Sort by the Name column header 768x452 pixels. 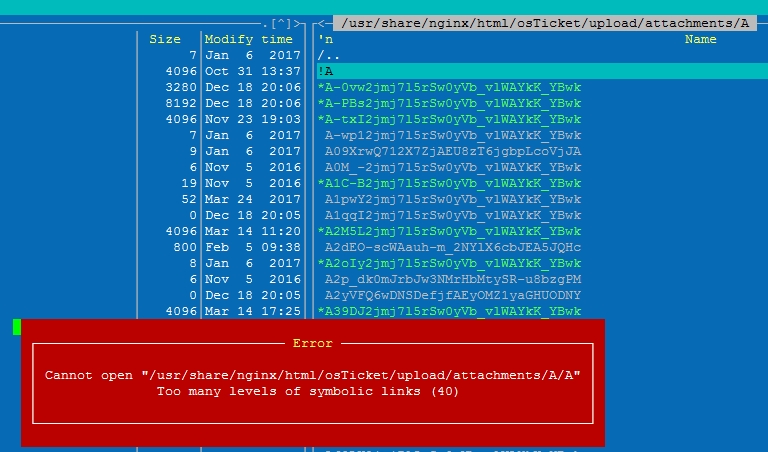pyautogui.click(x=700, y=39)
